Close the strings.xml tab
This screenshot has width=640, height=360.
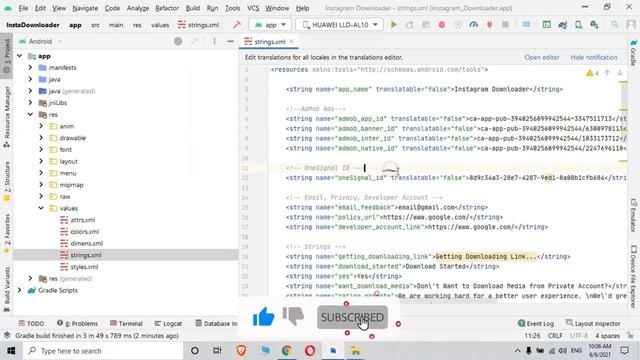[291, 42]
